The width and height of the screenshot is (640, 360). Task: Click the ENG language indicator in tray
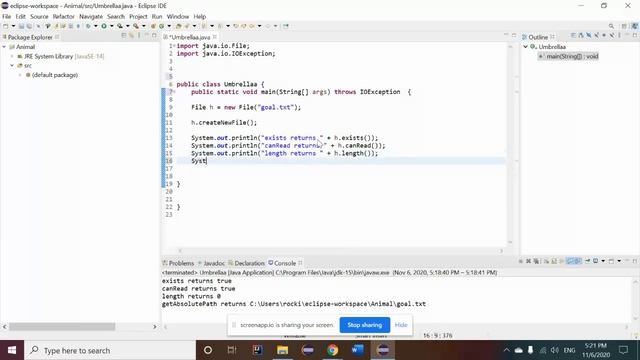(569, 350)
